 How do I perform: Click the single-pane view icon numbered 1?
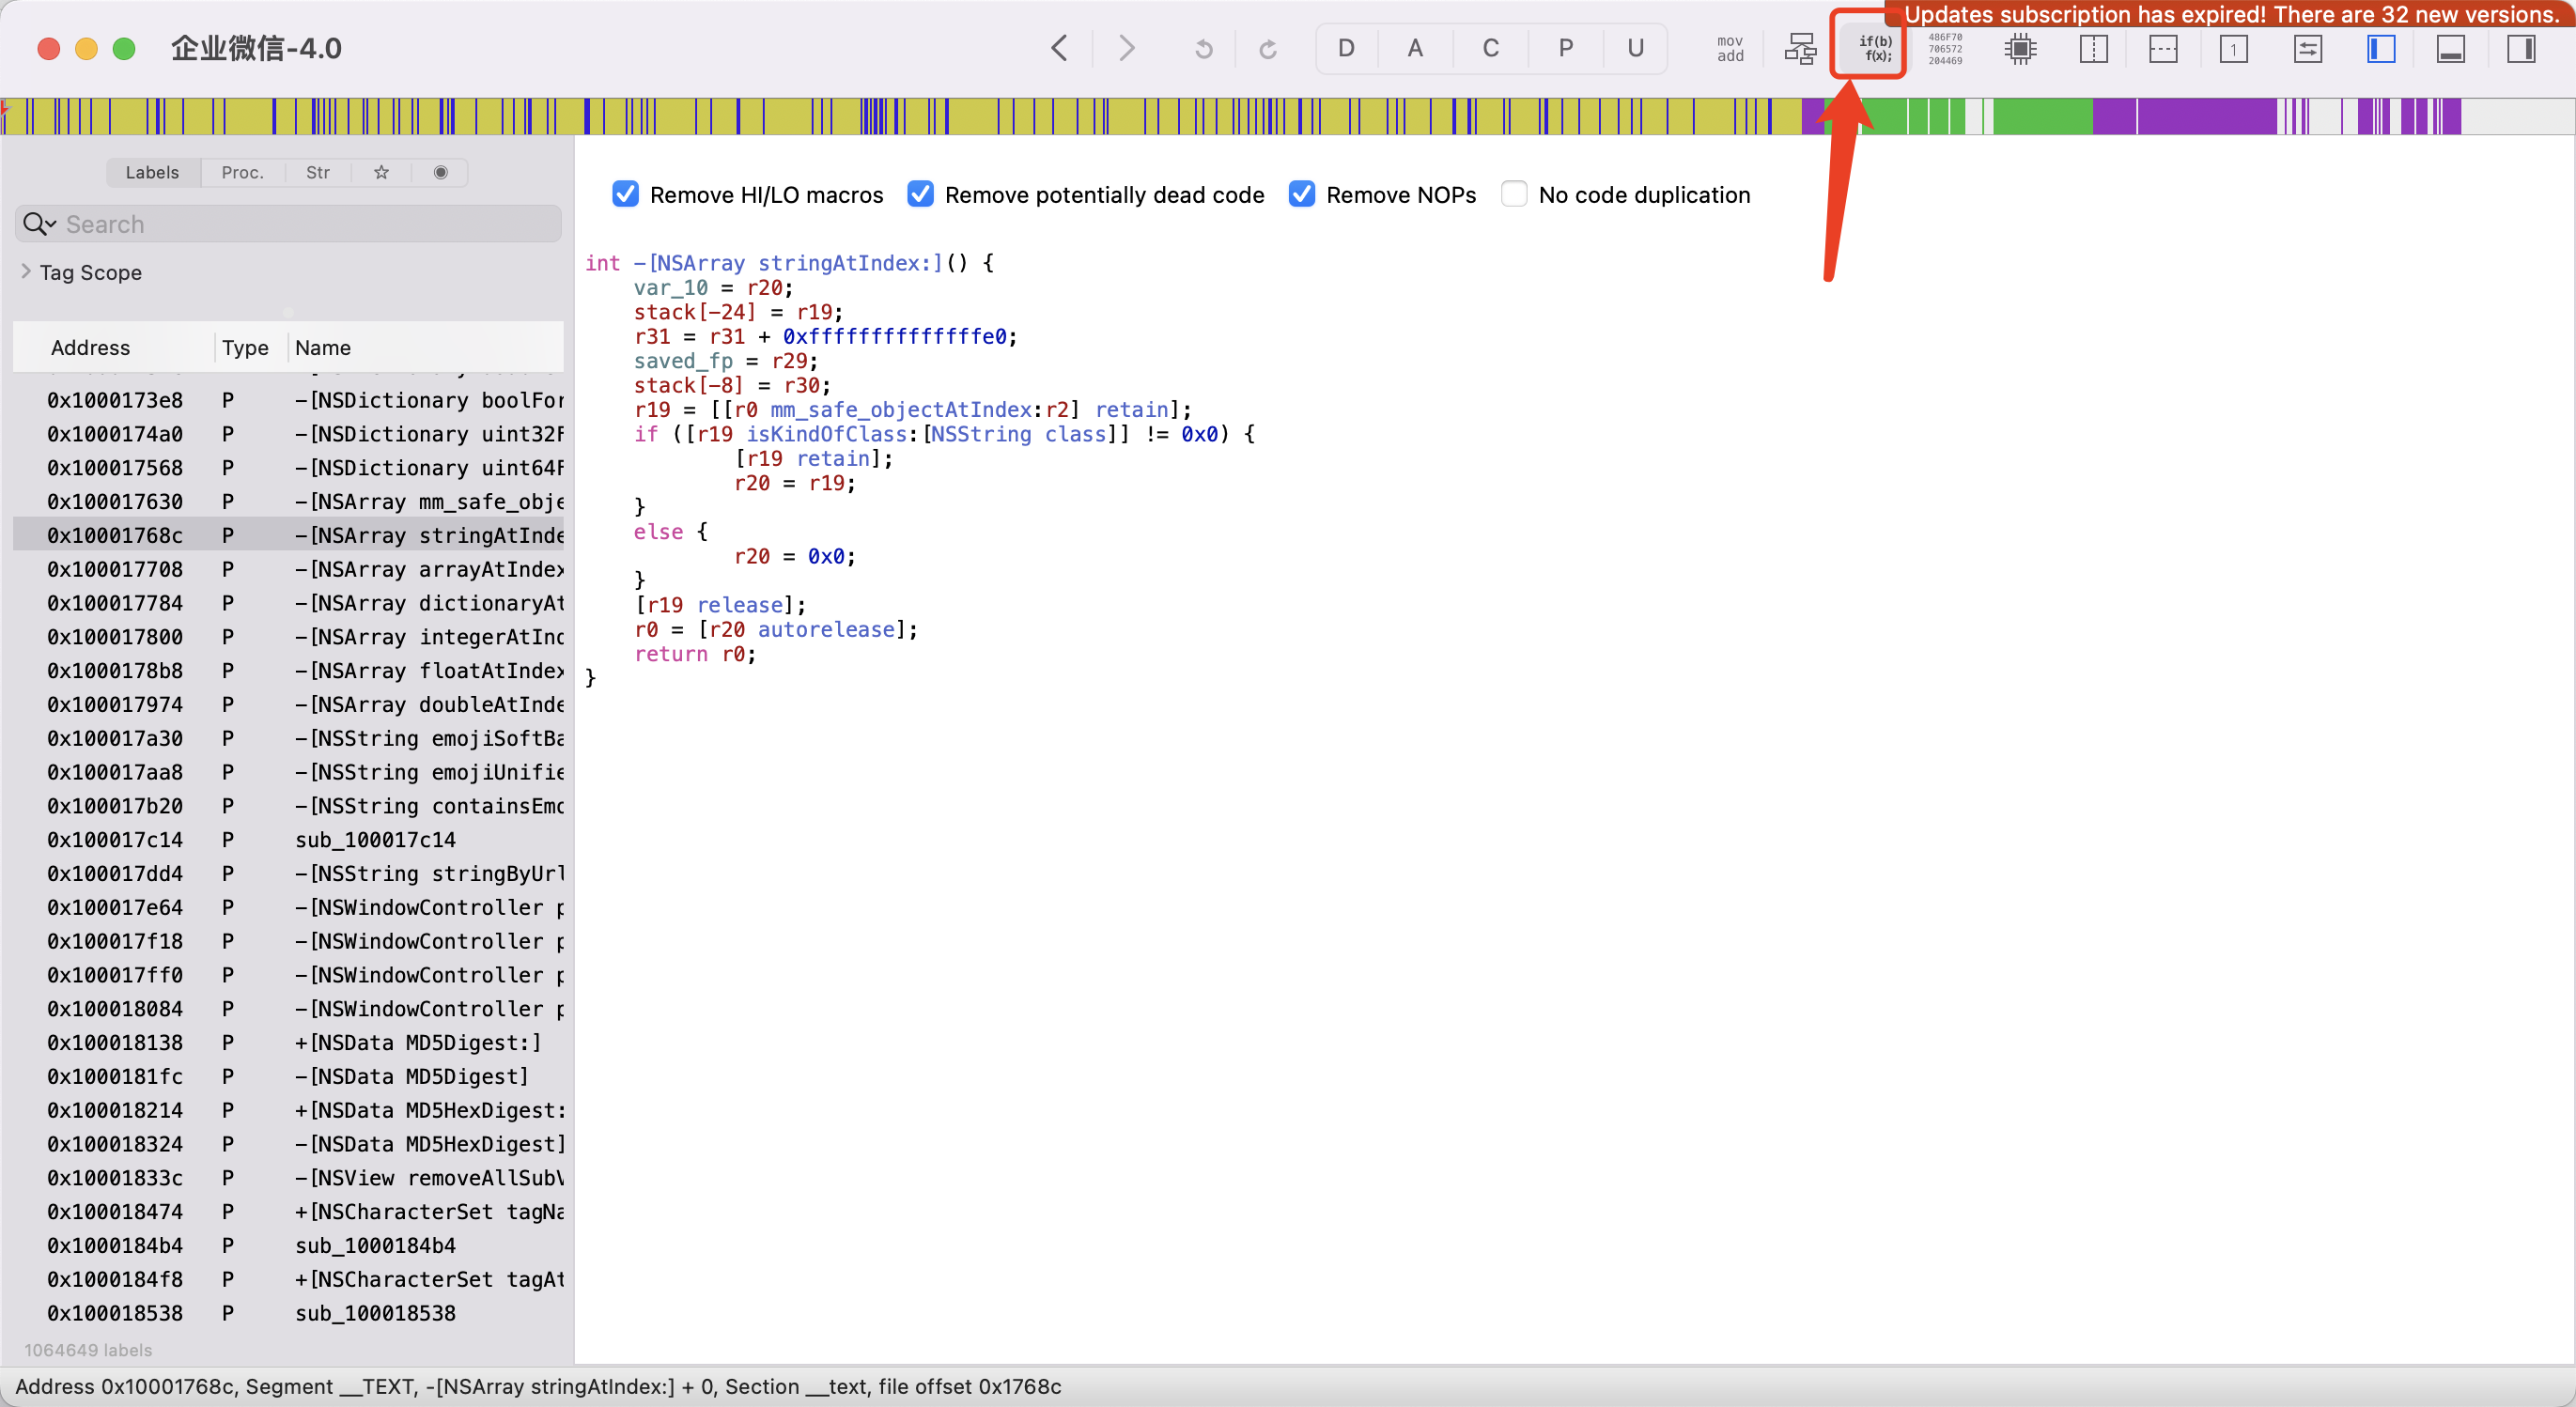[x=2233, y=49]
